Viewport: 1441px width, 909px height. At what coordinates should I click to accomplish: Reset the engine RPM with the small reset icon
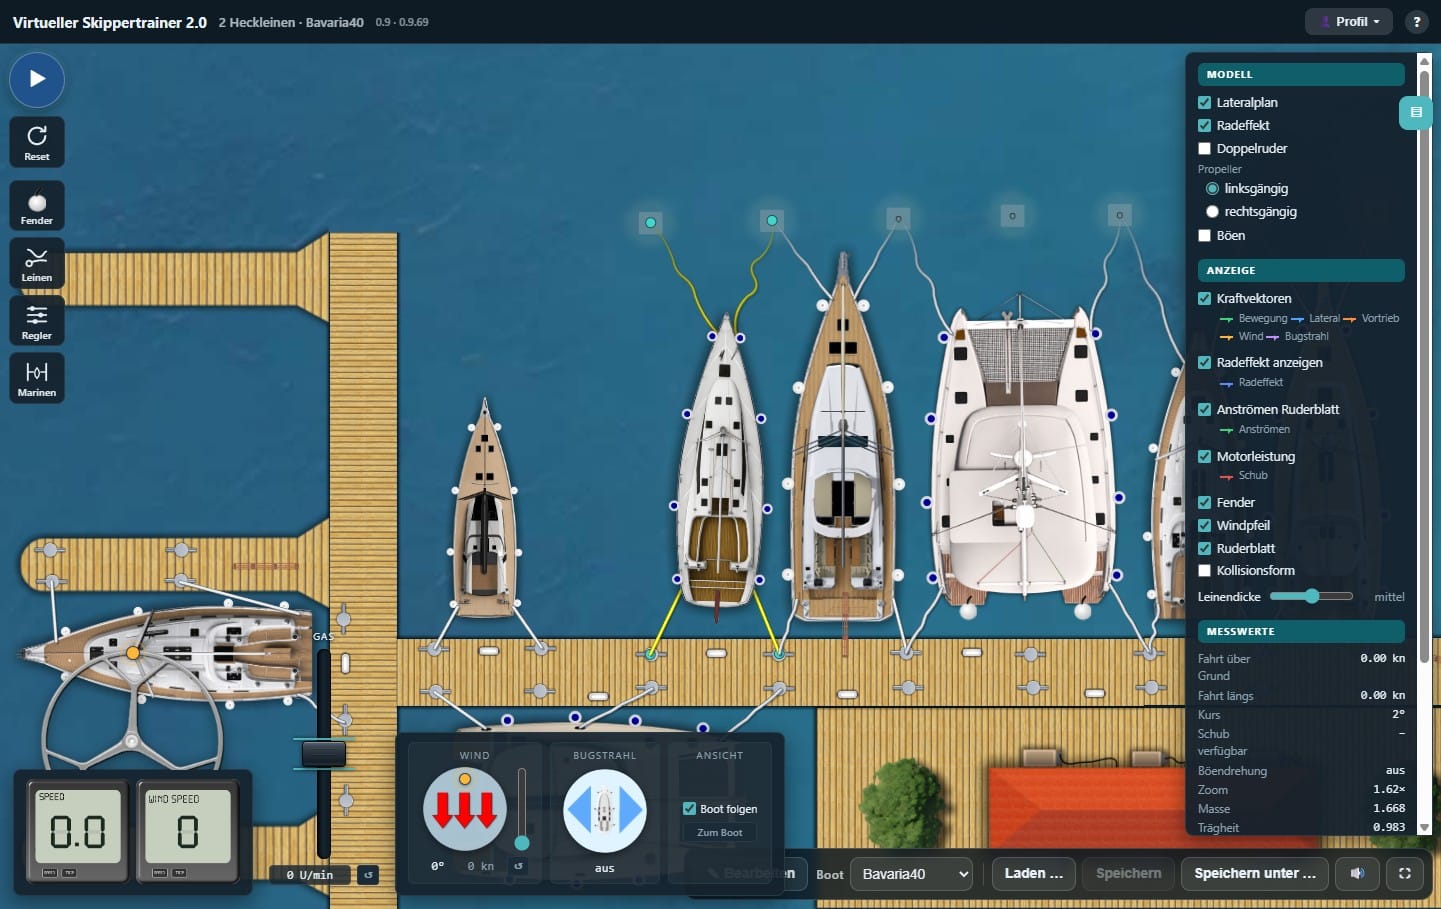point(368,875)
